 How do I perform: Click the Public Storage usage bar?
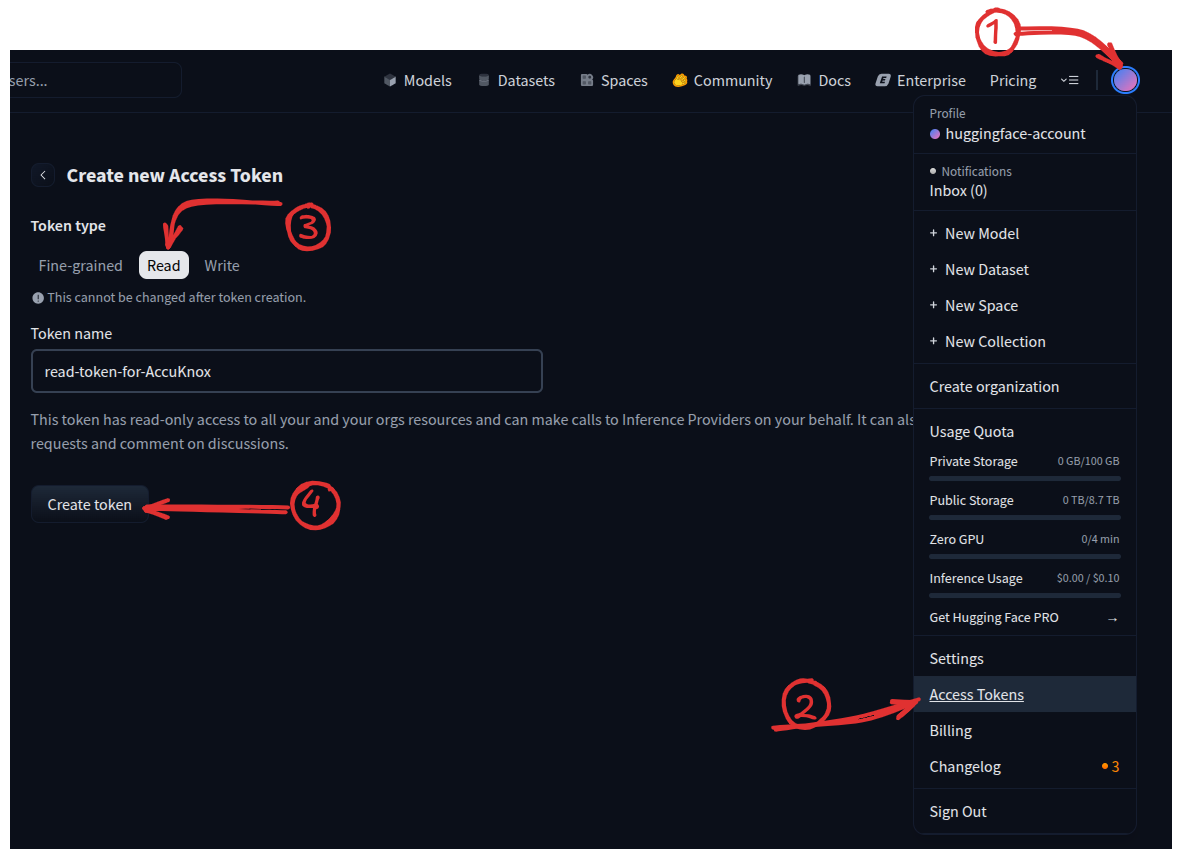[x=1024, y=518]
